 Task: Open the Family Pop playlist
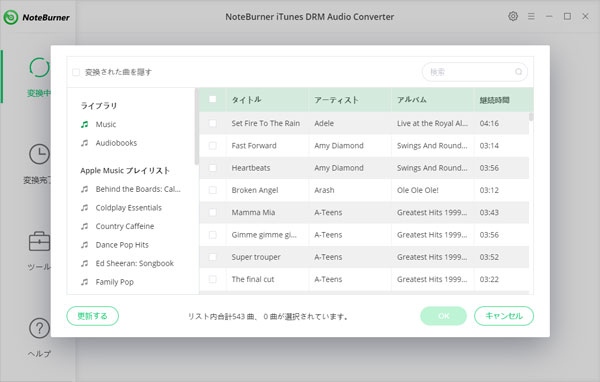pos(114,282)
